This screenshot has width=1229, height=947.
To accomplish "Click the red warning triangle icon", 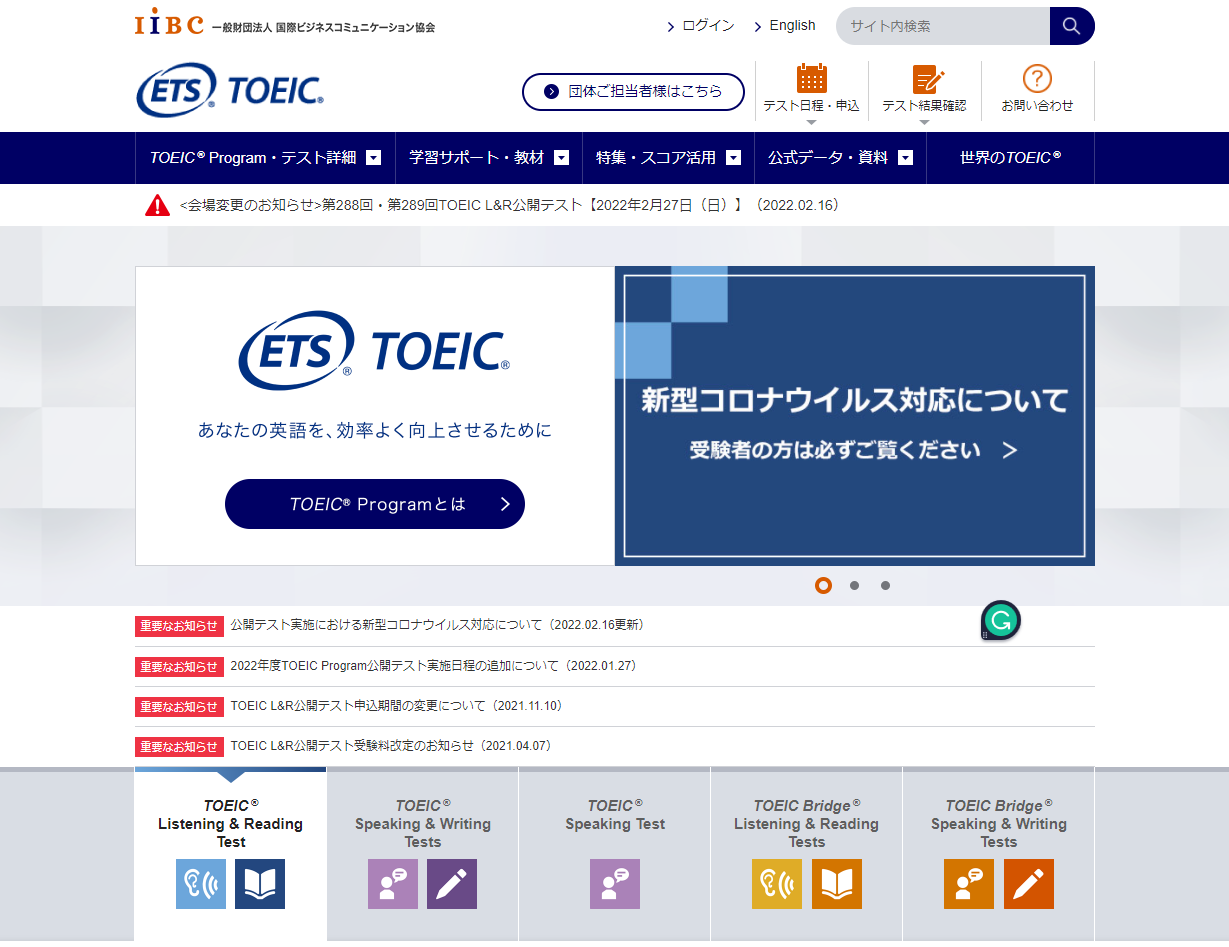I will click(x=158, y=206).
